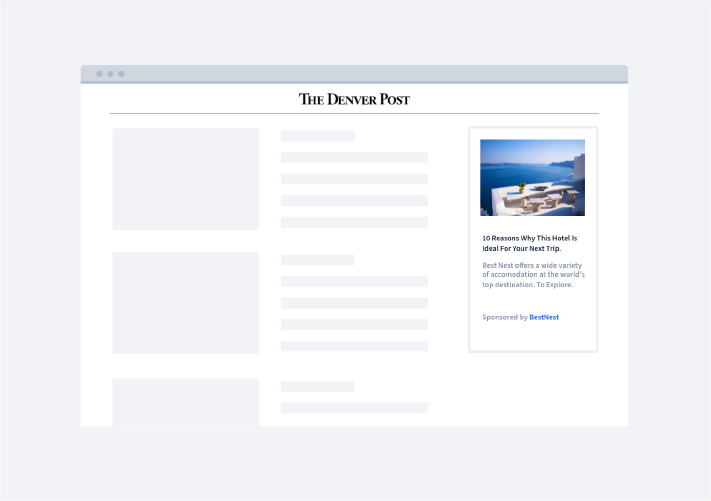
Task: Click the second article's last text line
Action: coord(354,346)
